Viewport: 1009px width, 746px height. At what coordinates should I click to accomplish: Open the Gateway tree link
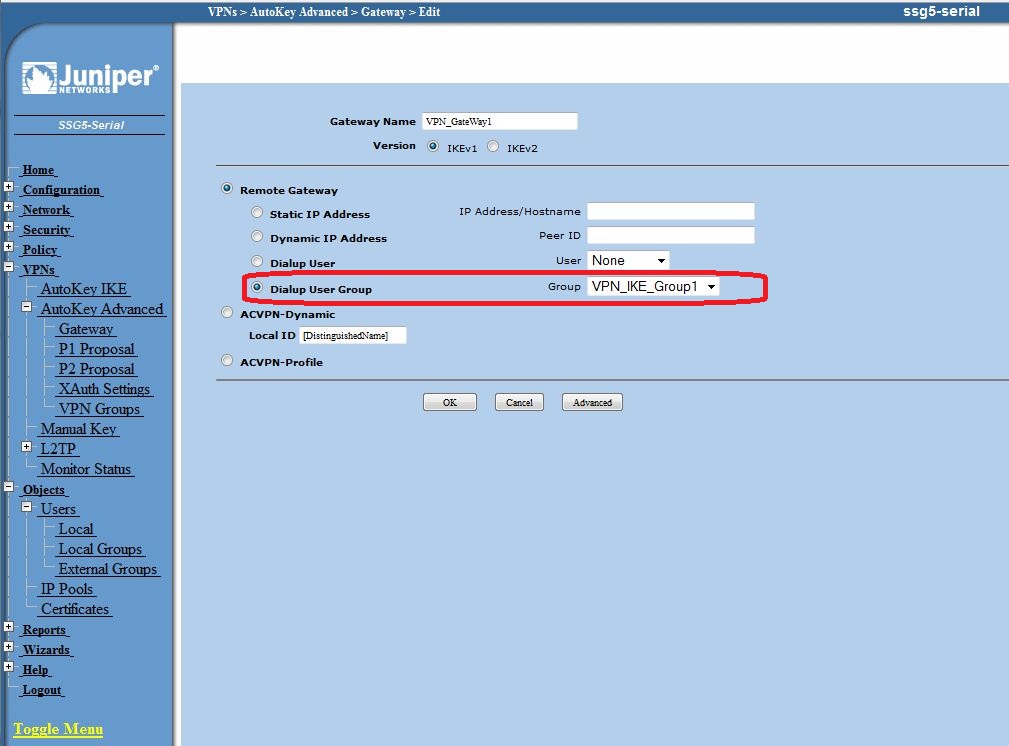click(x=86, y=329)
